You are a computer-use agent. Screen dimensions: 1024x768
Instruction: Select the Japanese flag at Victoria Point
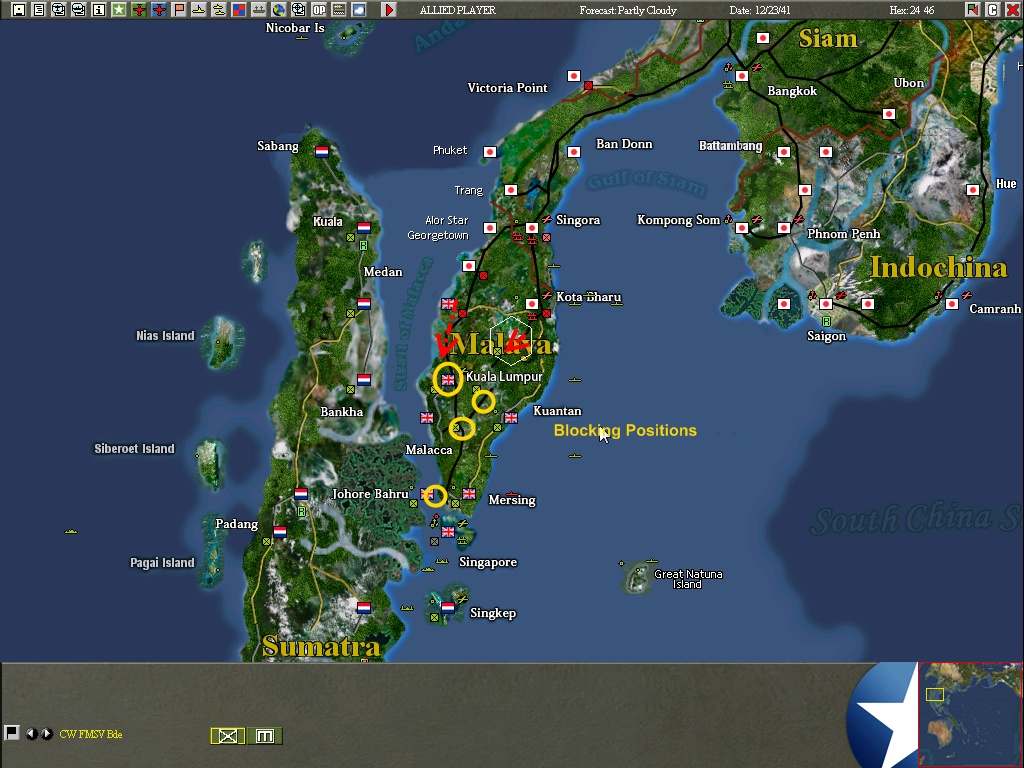pyautogui.click(x=574, y=76)
